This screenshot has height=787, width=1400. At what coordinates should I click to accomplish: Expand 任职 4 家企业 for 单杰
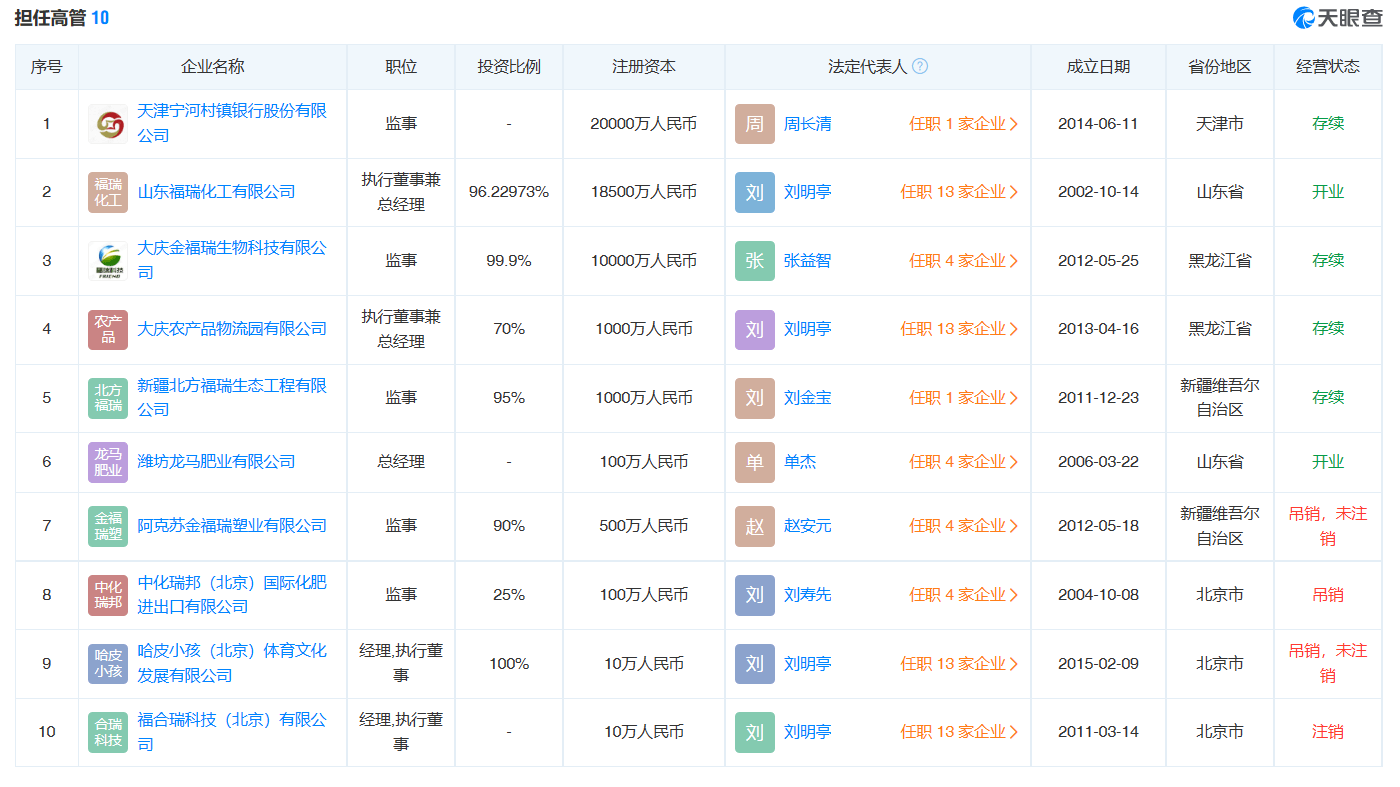(964, 462)
